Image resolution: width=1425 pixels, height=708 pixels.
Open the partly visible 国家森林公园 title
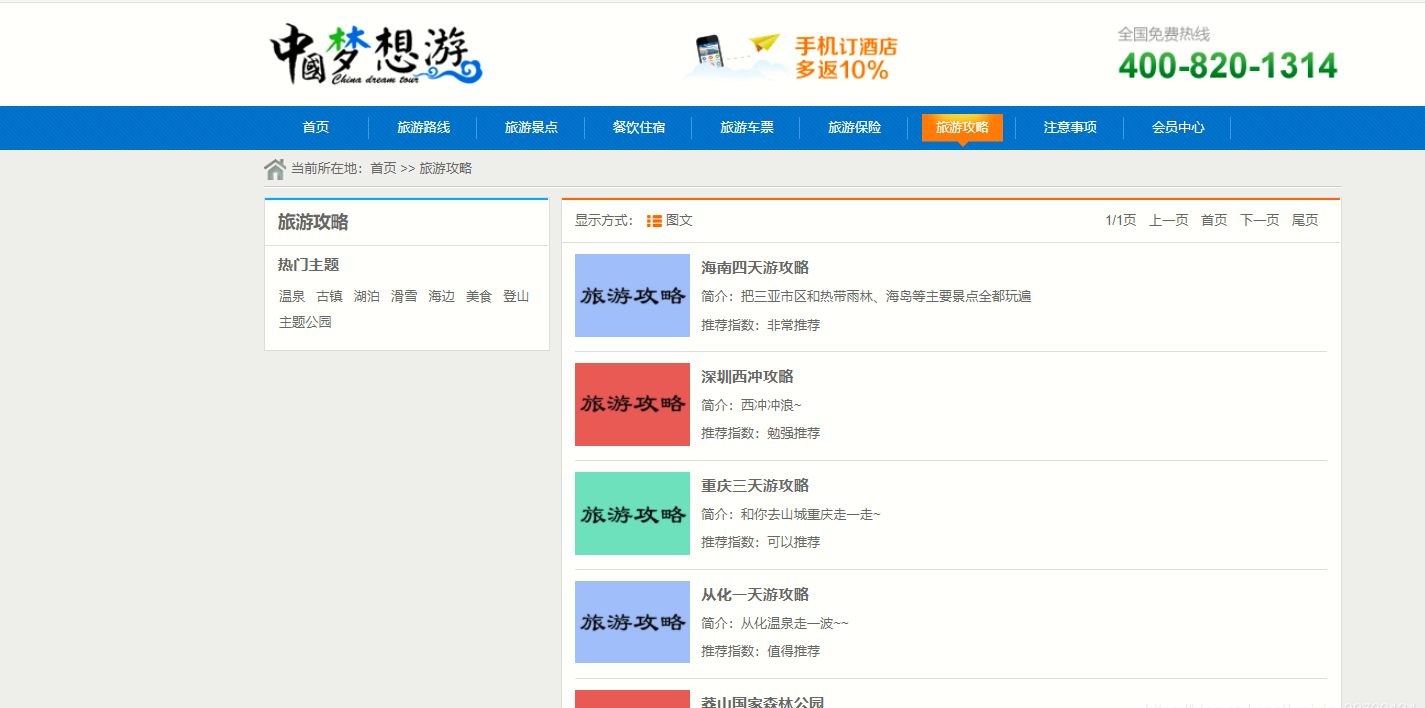coord(763,702)
